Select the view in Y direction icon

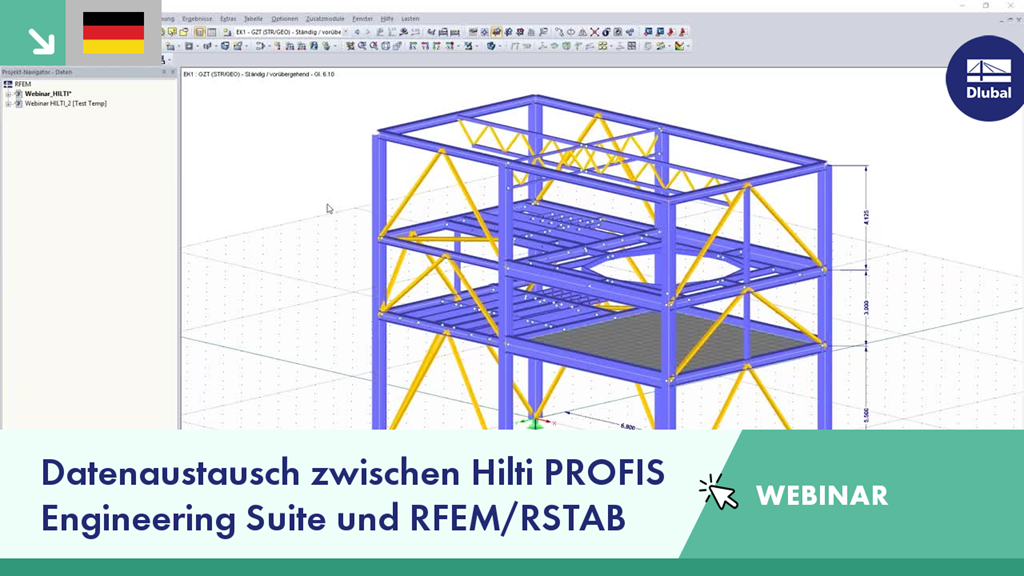tap(424, 46)
